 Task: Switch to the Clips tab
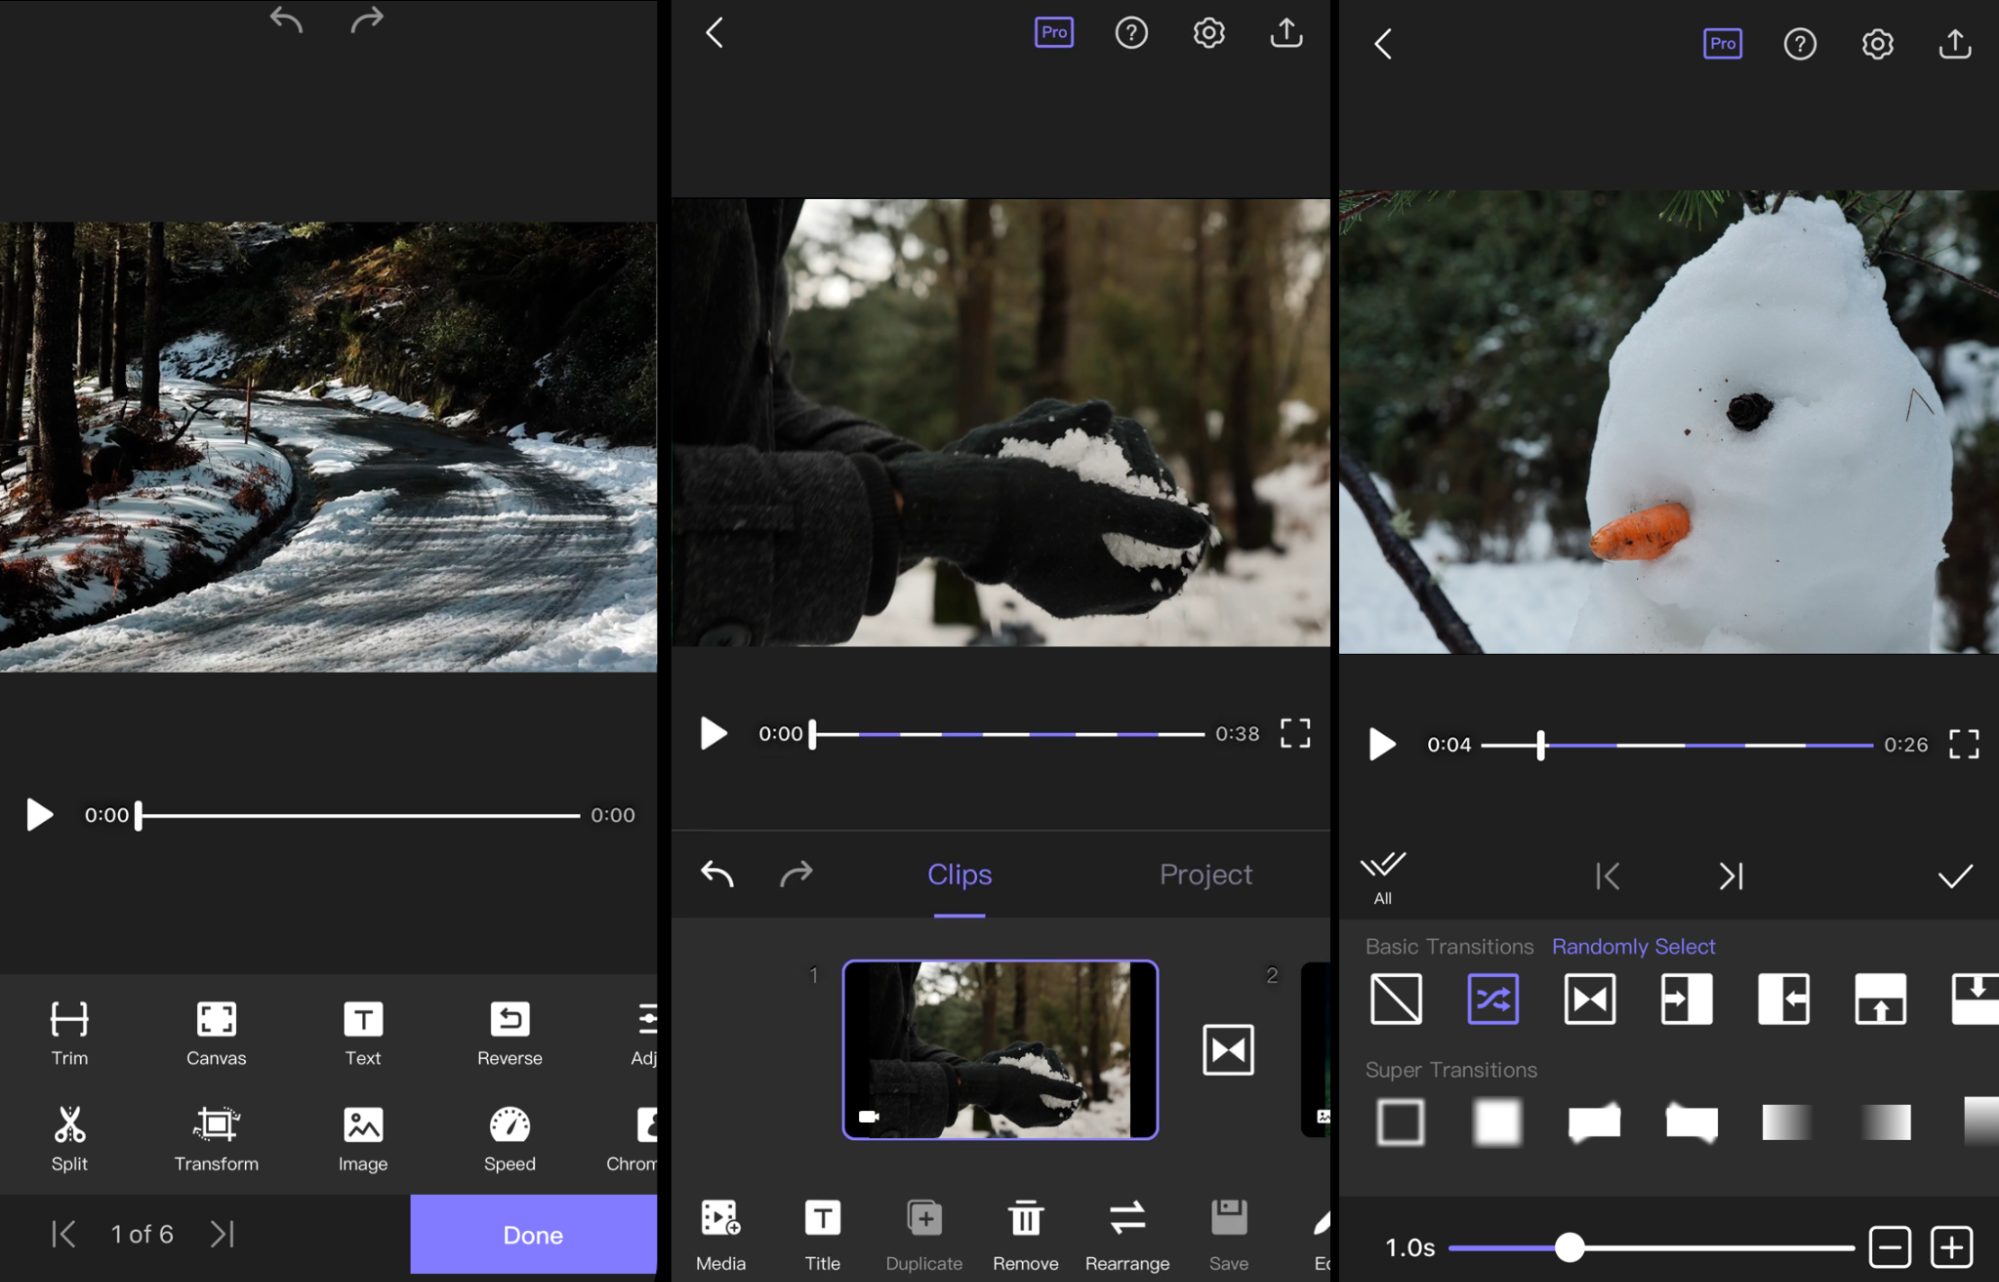click(959, 874)
